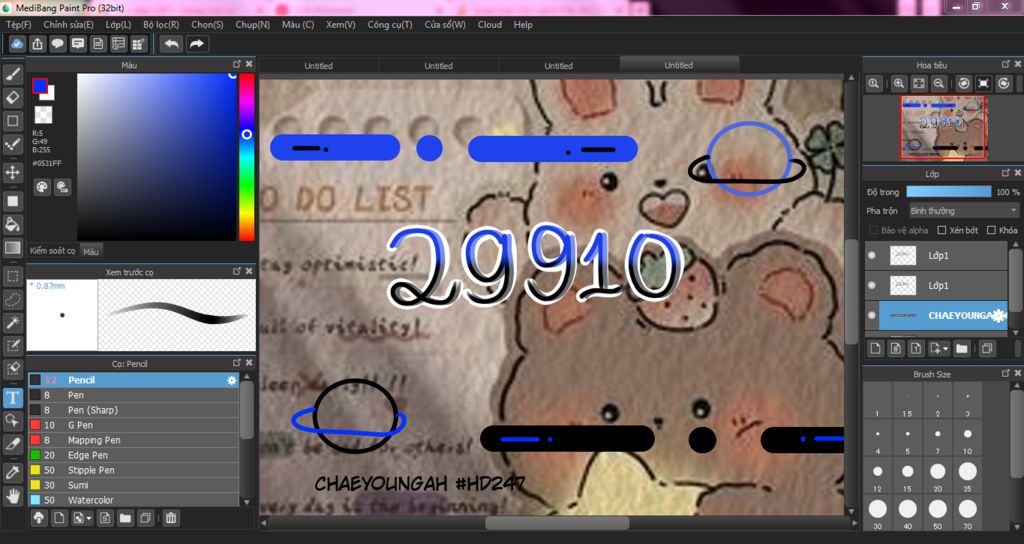Select the Move tool

pyautogui.click(x=12, y=172)
